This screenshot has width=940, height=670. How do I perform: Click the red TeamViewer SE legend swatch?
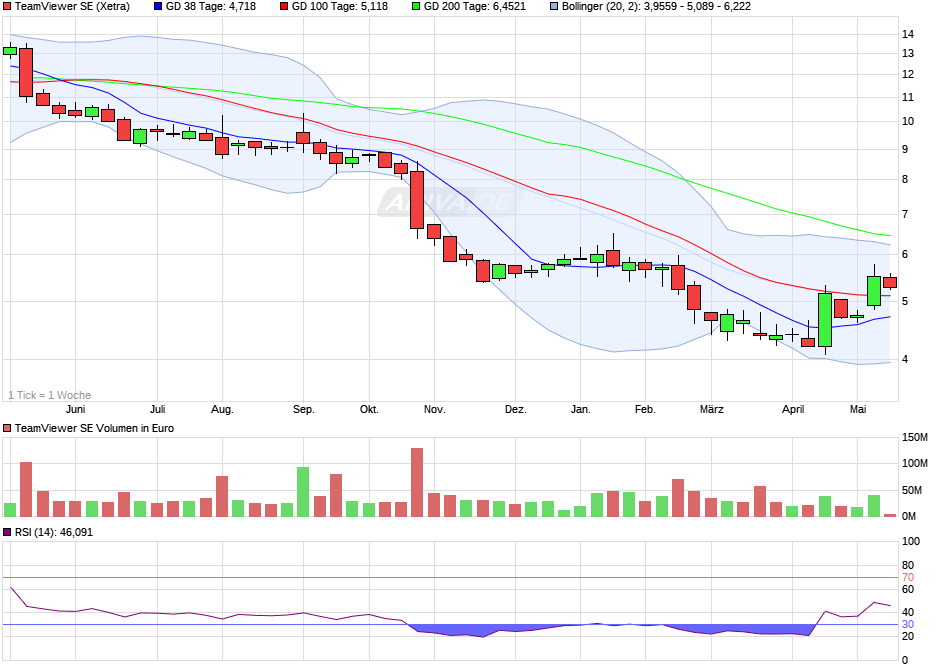(7, 7)
